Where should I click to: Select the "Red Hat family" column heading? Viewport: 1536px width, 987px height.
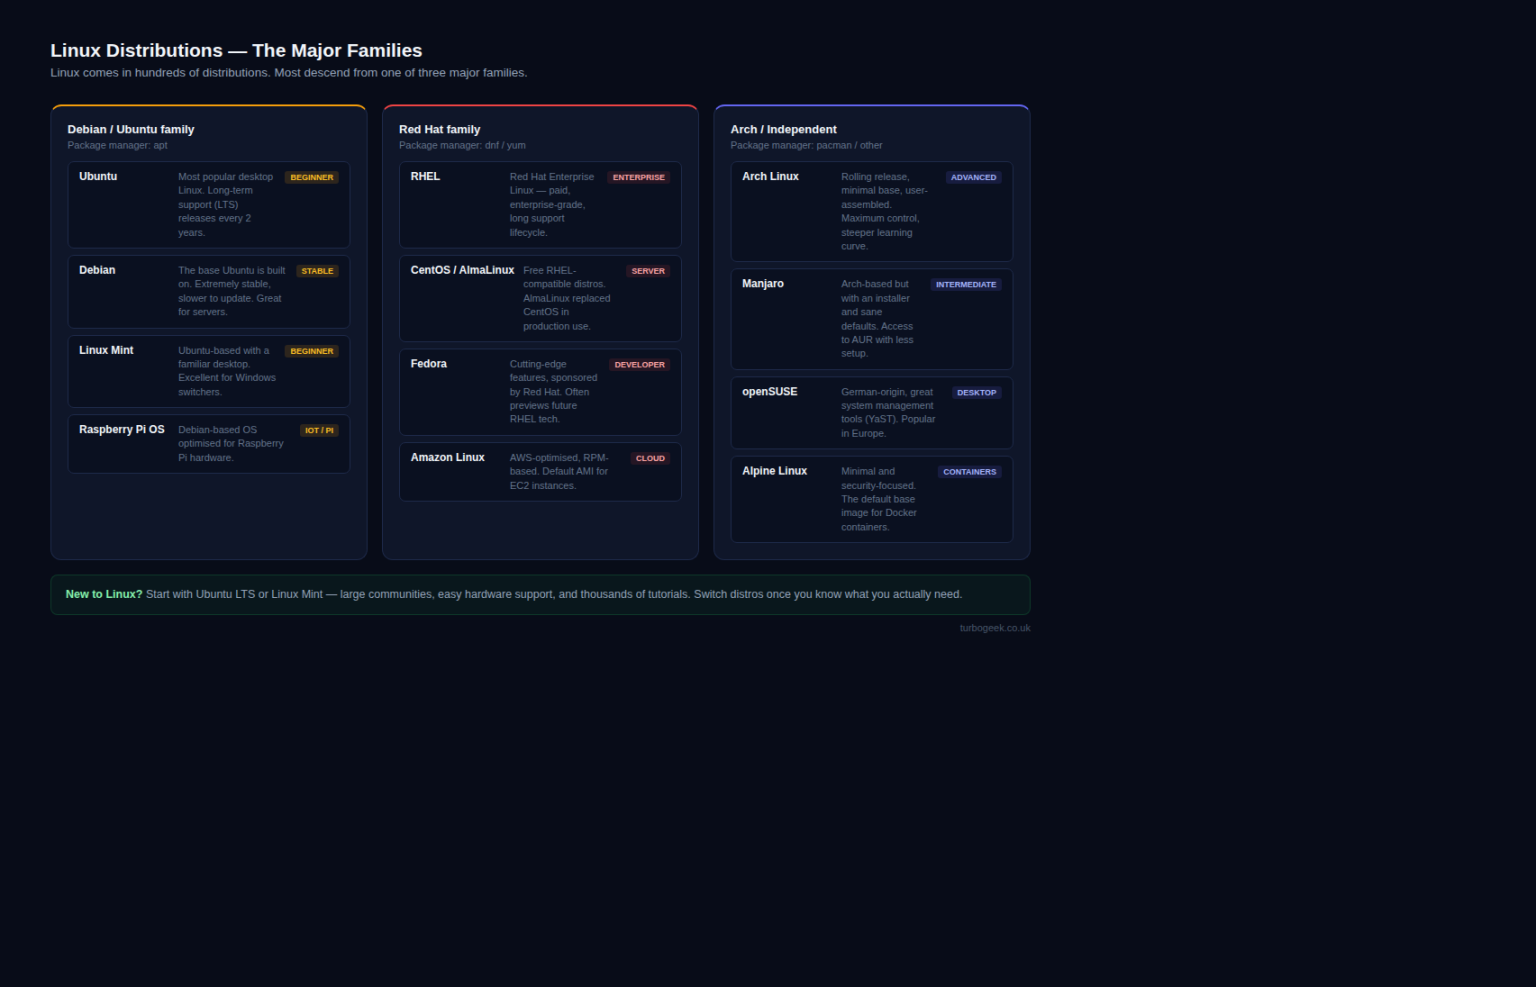pyautogui.click(x=440, y=129)
